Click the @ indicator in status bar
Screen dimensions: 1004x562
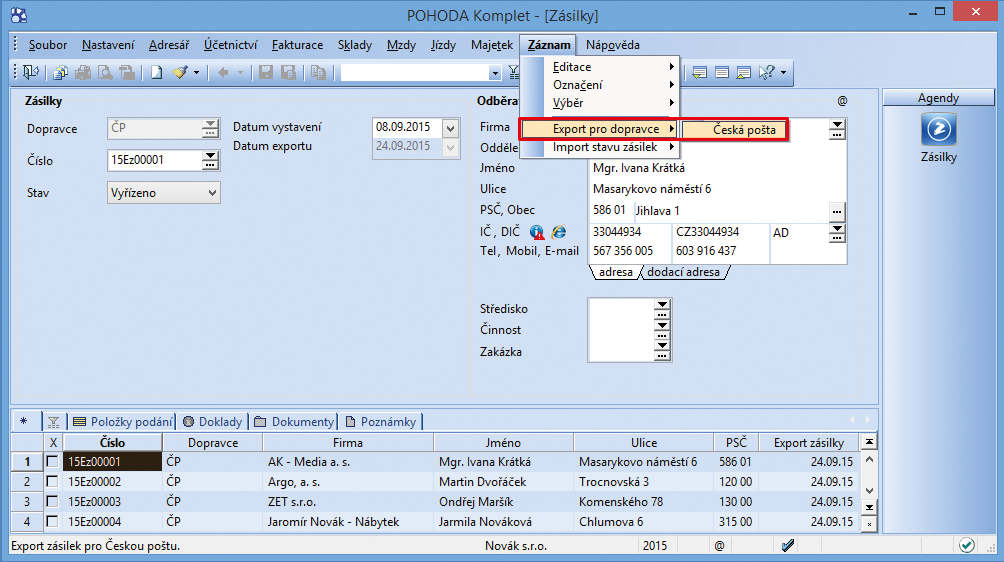(x=720, y=545)
